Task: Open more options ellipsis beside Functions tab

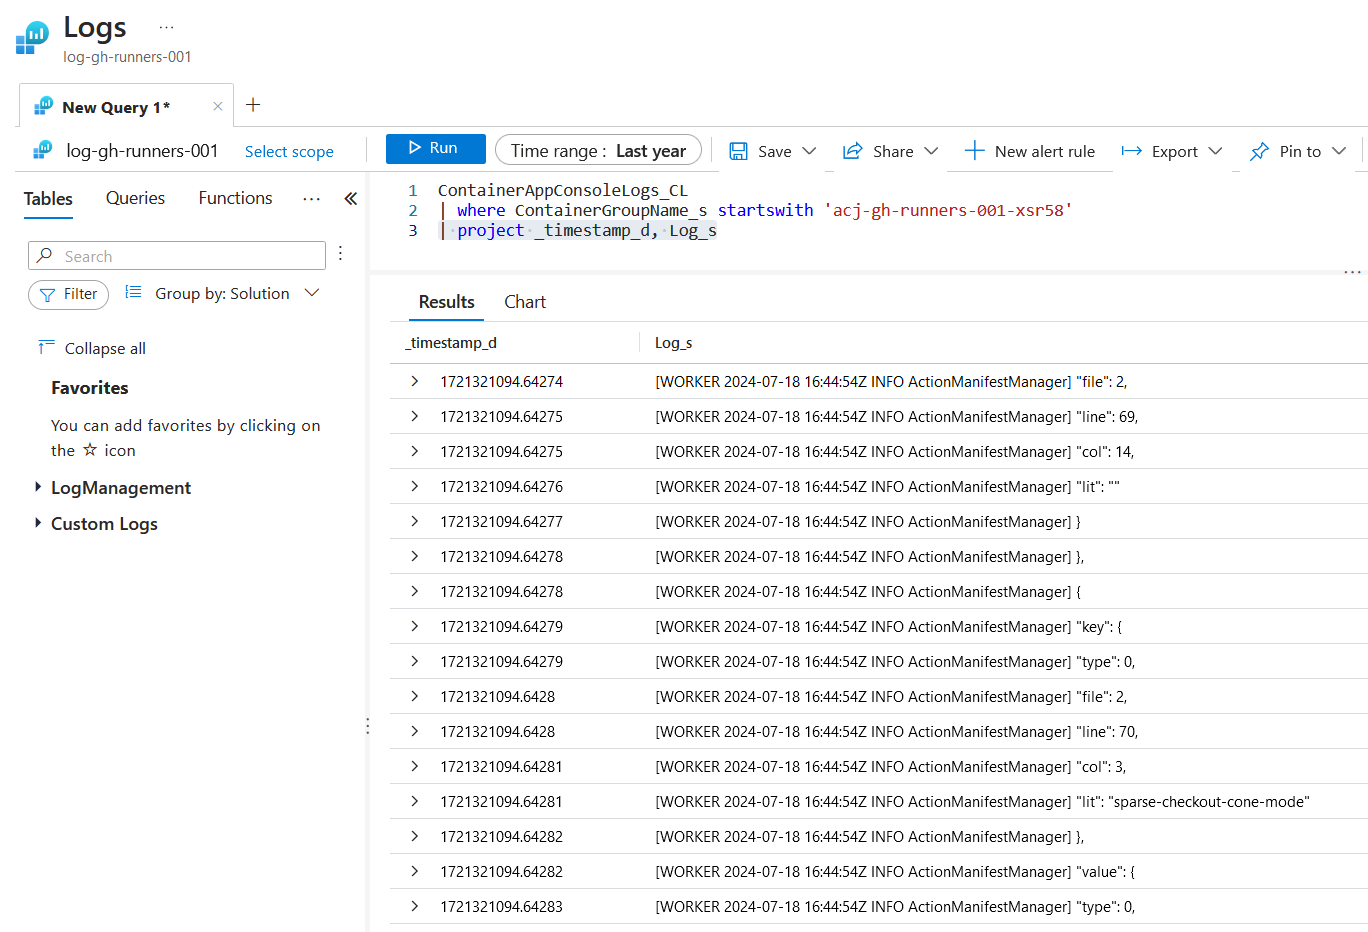Action: (312, 199)
